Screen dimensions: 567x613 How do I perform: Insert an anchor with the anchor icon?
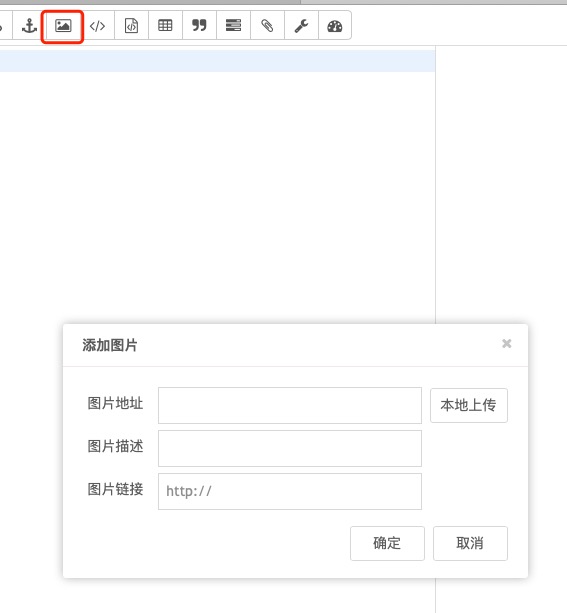[x=29, y=26]
